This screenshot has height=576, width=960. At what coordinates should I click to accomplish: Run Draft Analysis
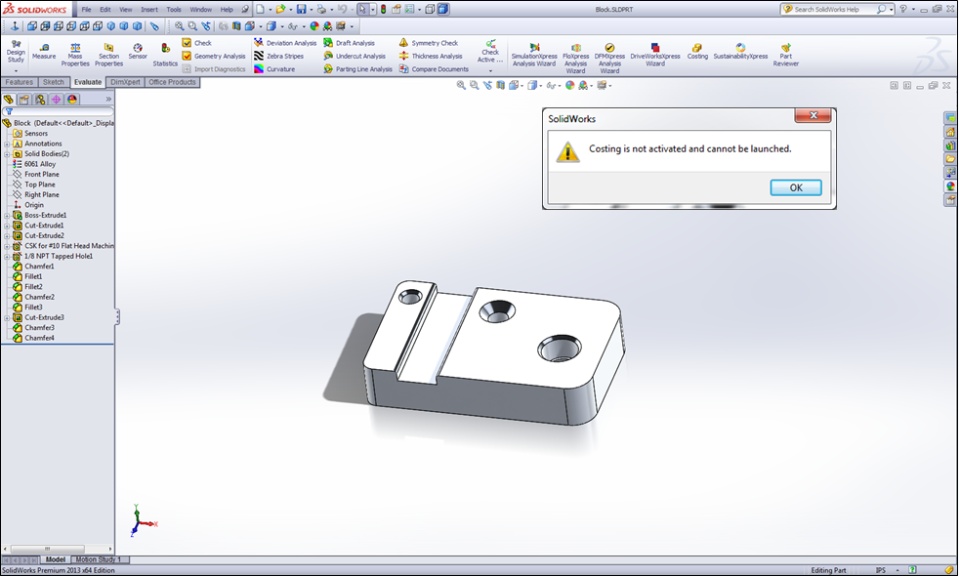[349, 43]
